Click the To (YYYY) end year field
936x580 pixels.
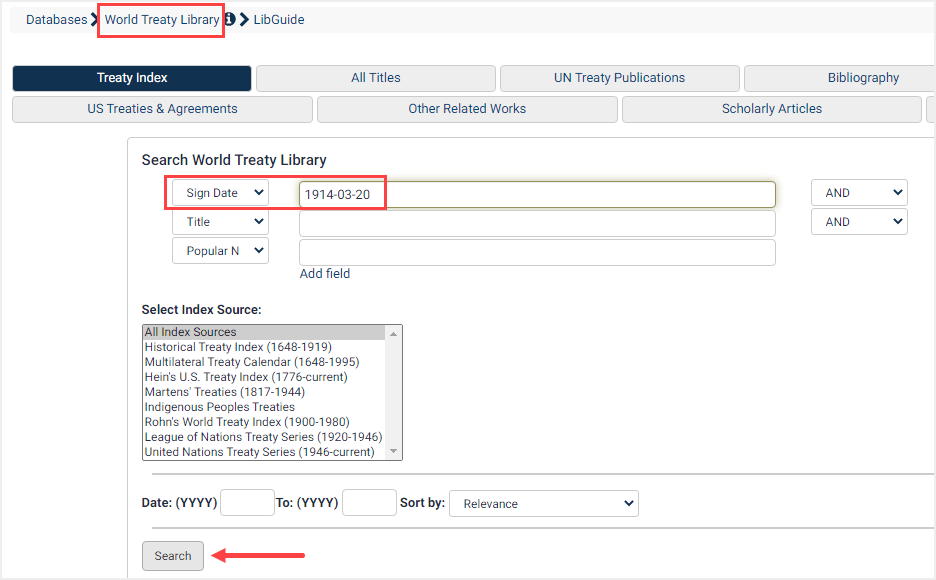[370, 502]
